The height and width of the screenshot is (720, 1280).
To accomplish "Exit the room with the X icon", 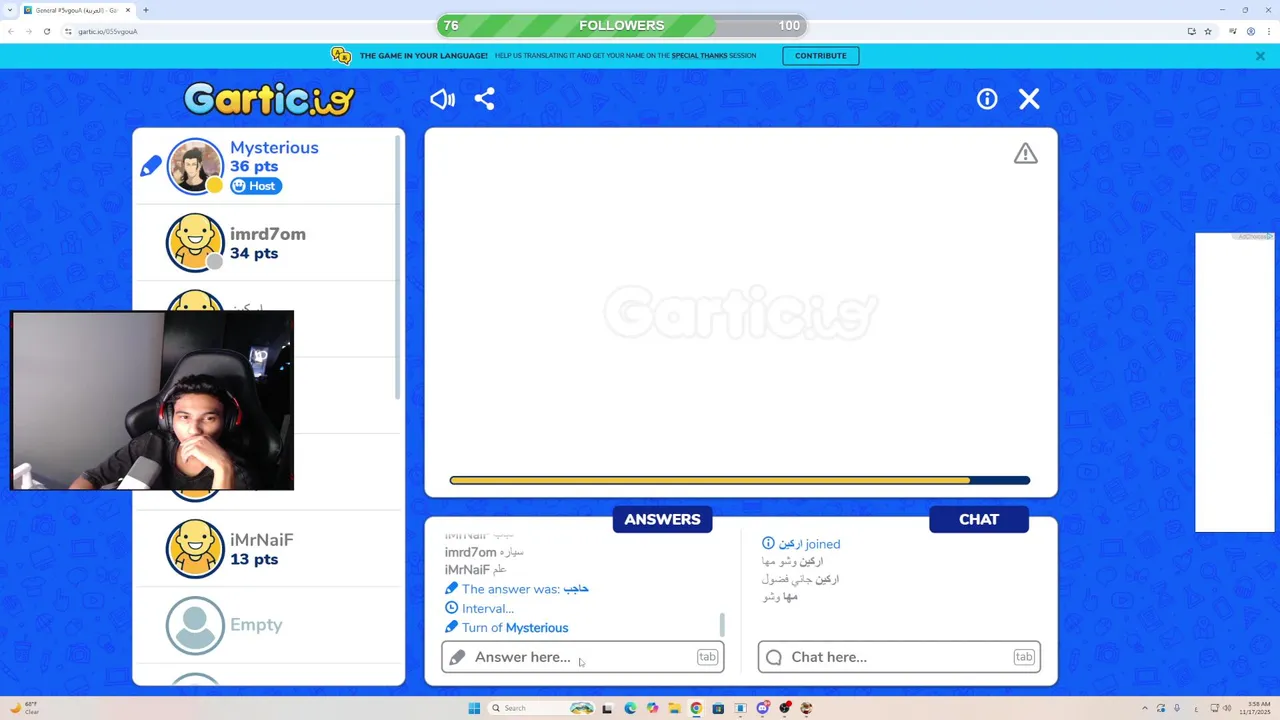I will click(x=1029, y=99).
